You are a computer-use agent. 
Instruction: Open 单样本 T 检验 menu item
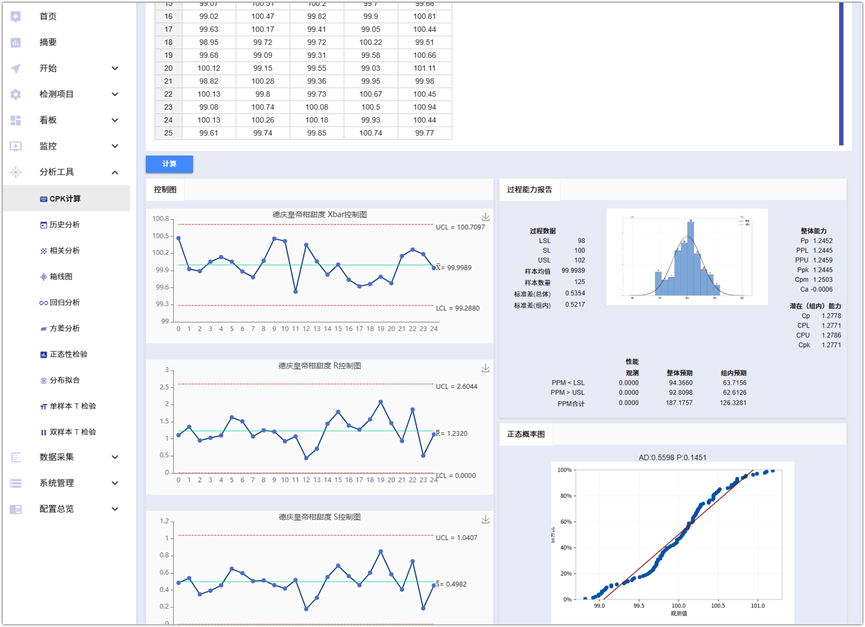click(72, 406)
